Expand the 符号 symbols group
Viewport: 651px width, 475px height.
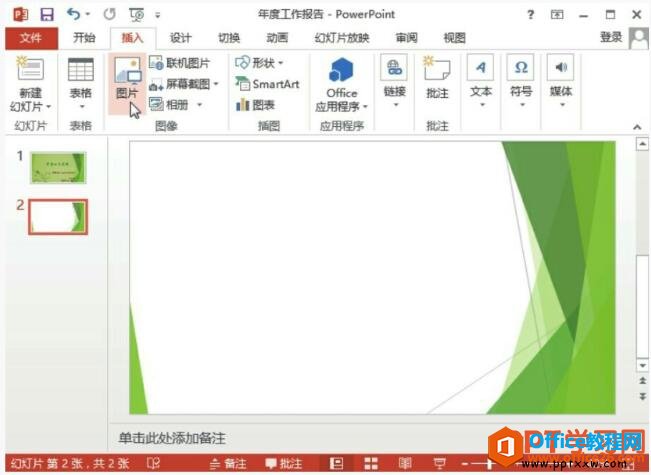pyautogui.click(x=521, y=81)
